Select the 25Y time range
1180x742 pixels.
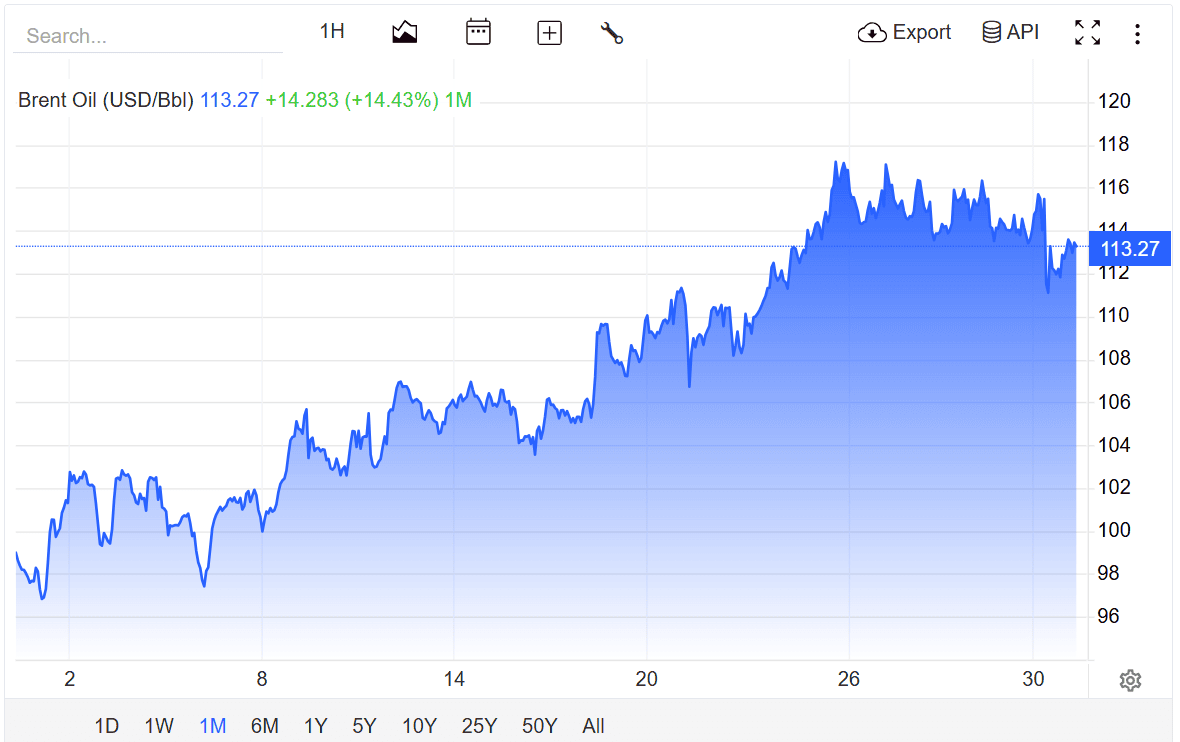tap(479, 726)
